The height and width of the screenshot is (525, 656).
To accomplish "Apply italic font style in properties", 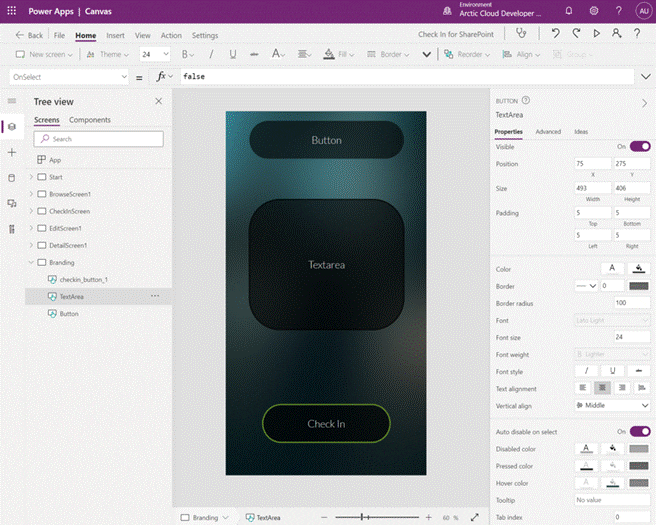I will (x=585, y=371).
